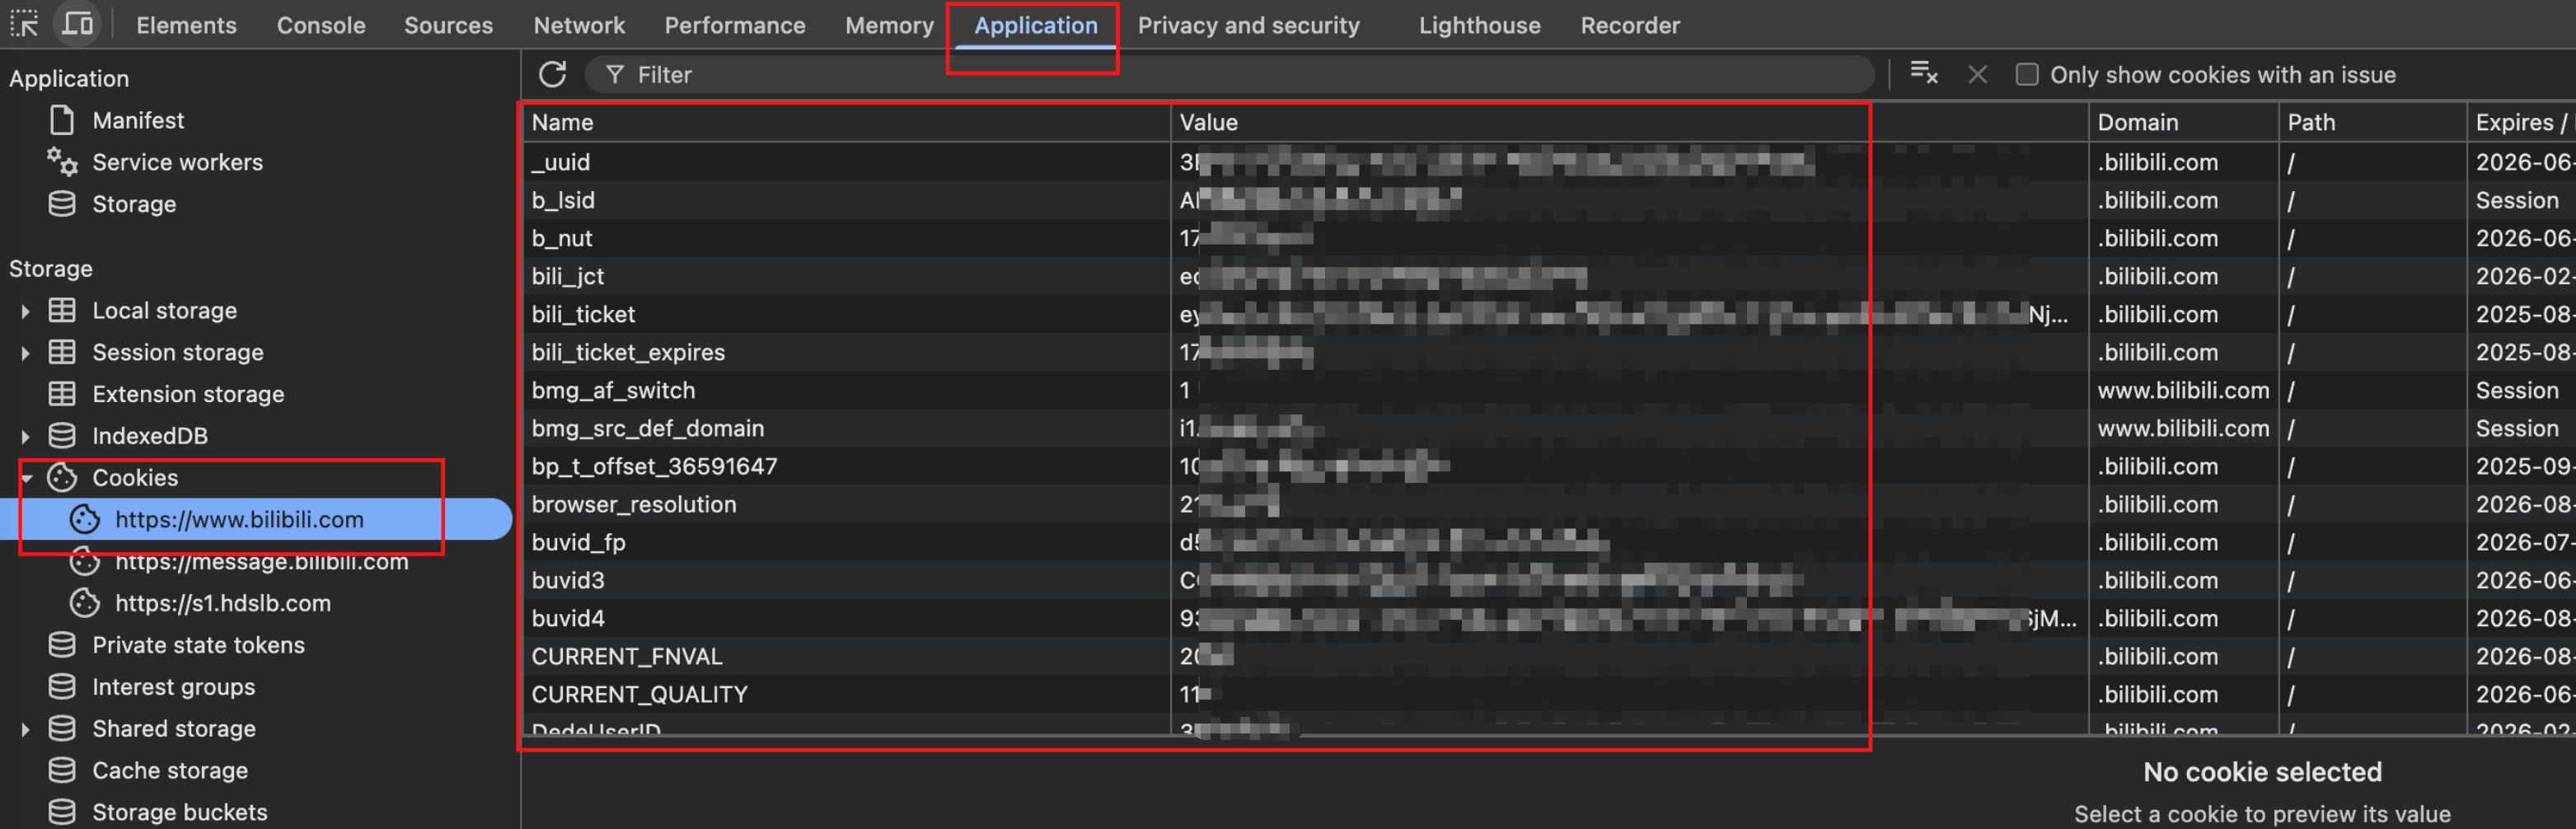2576x829 pixels.
Task: Click the Cookies cookie icon
Action: point(62,478)
